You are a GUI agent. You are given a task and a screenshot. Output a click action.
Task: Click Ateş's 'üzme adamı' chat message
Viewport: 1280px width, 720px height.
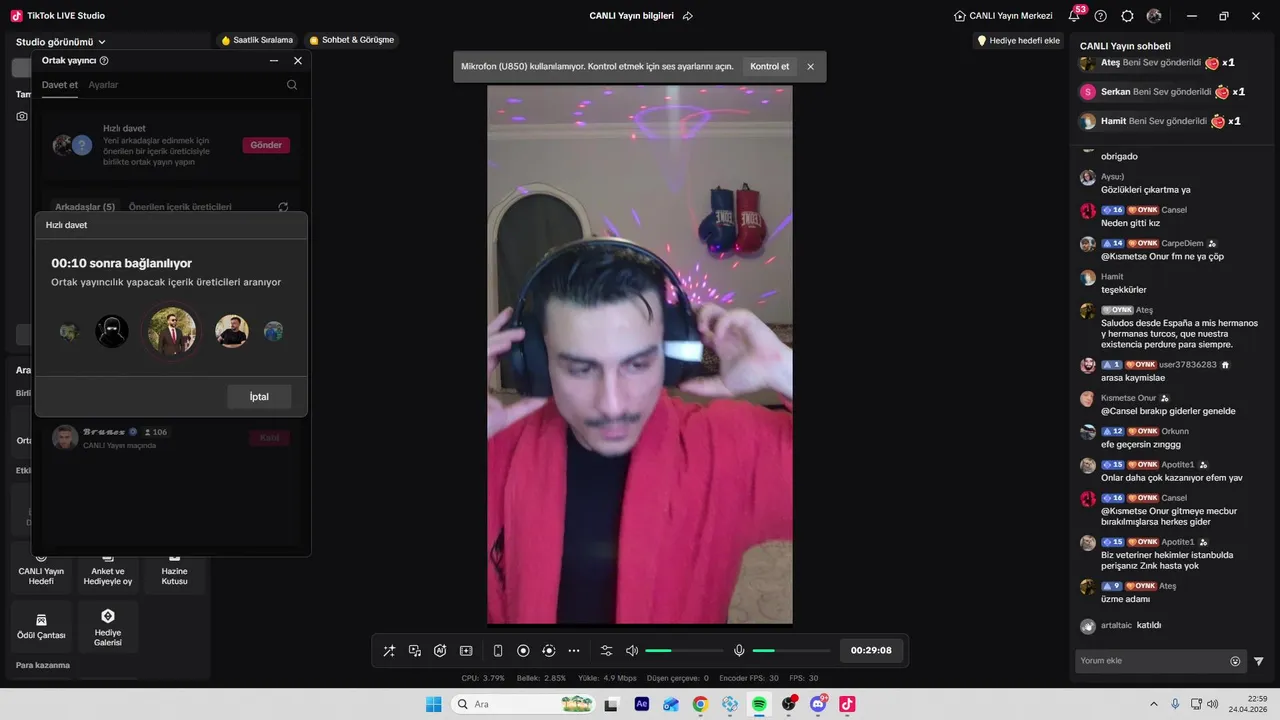point(1125,599)
